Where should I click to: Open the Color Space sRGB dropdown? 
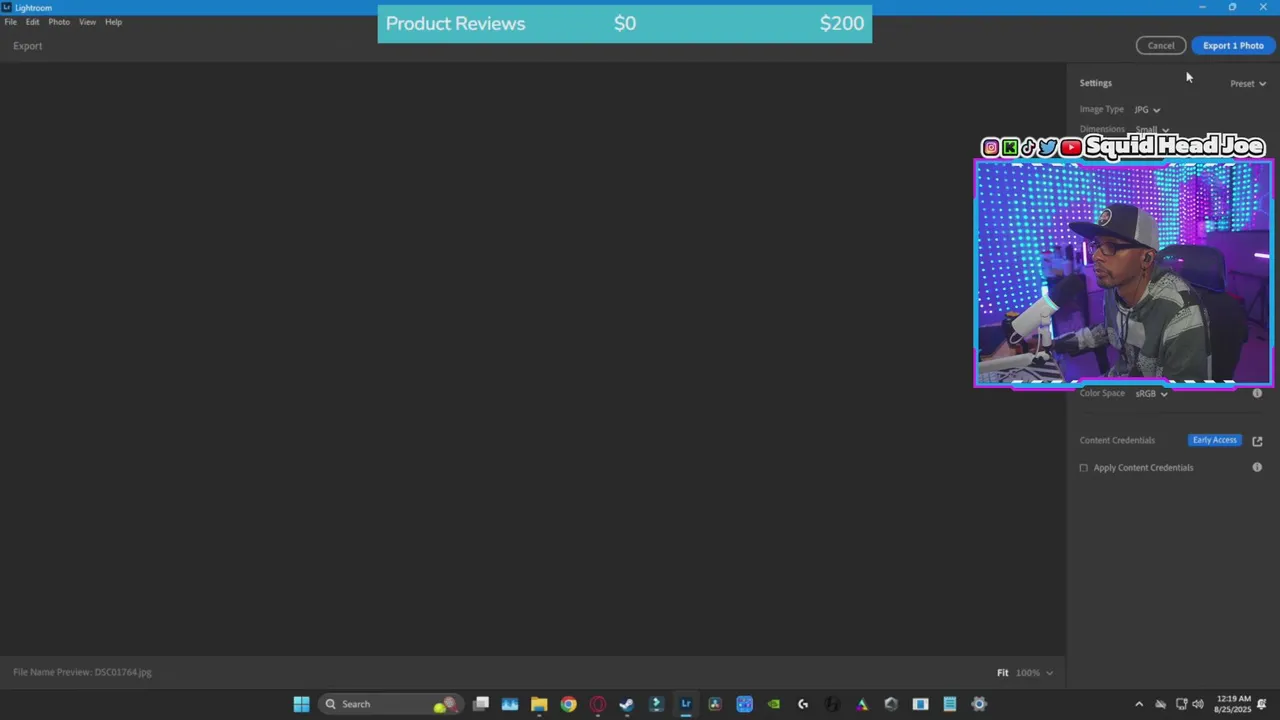pyautogui.click(x=1151, y=394)
